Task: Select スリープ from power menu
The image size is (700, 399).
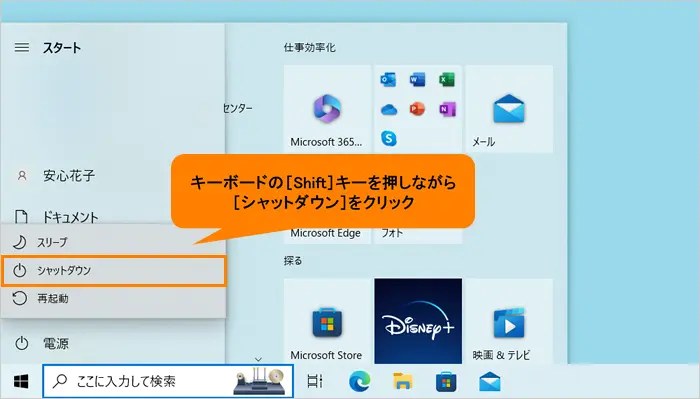Action: click(114, 242)
